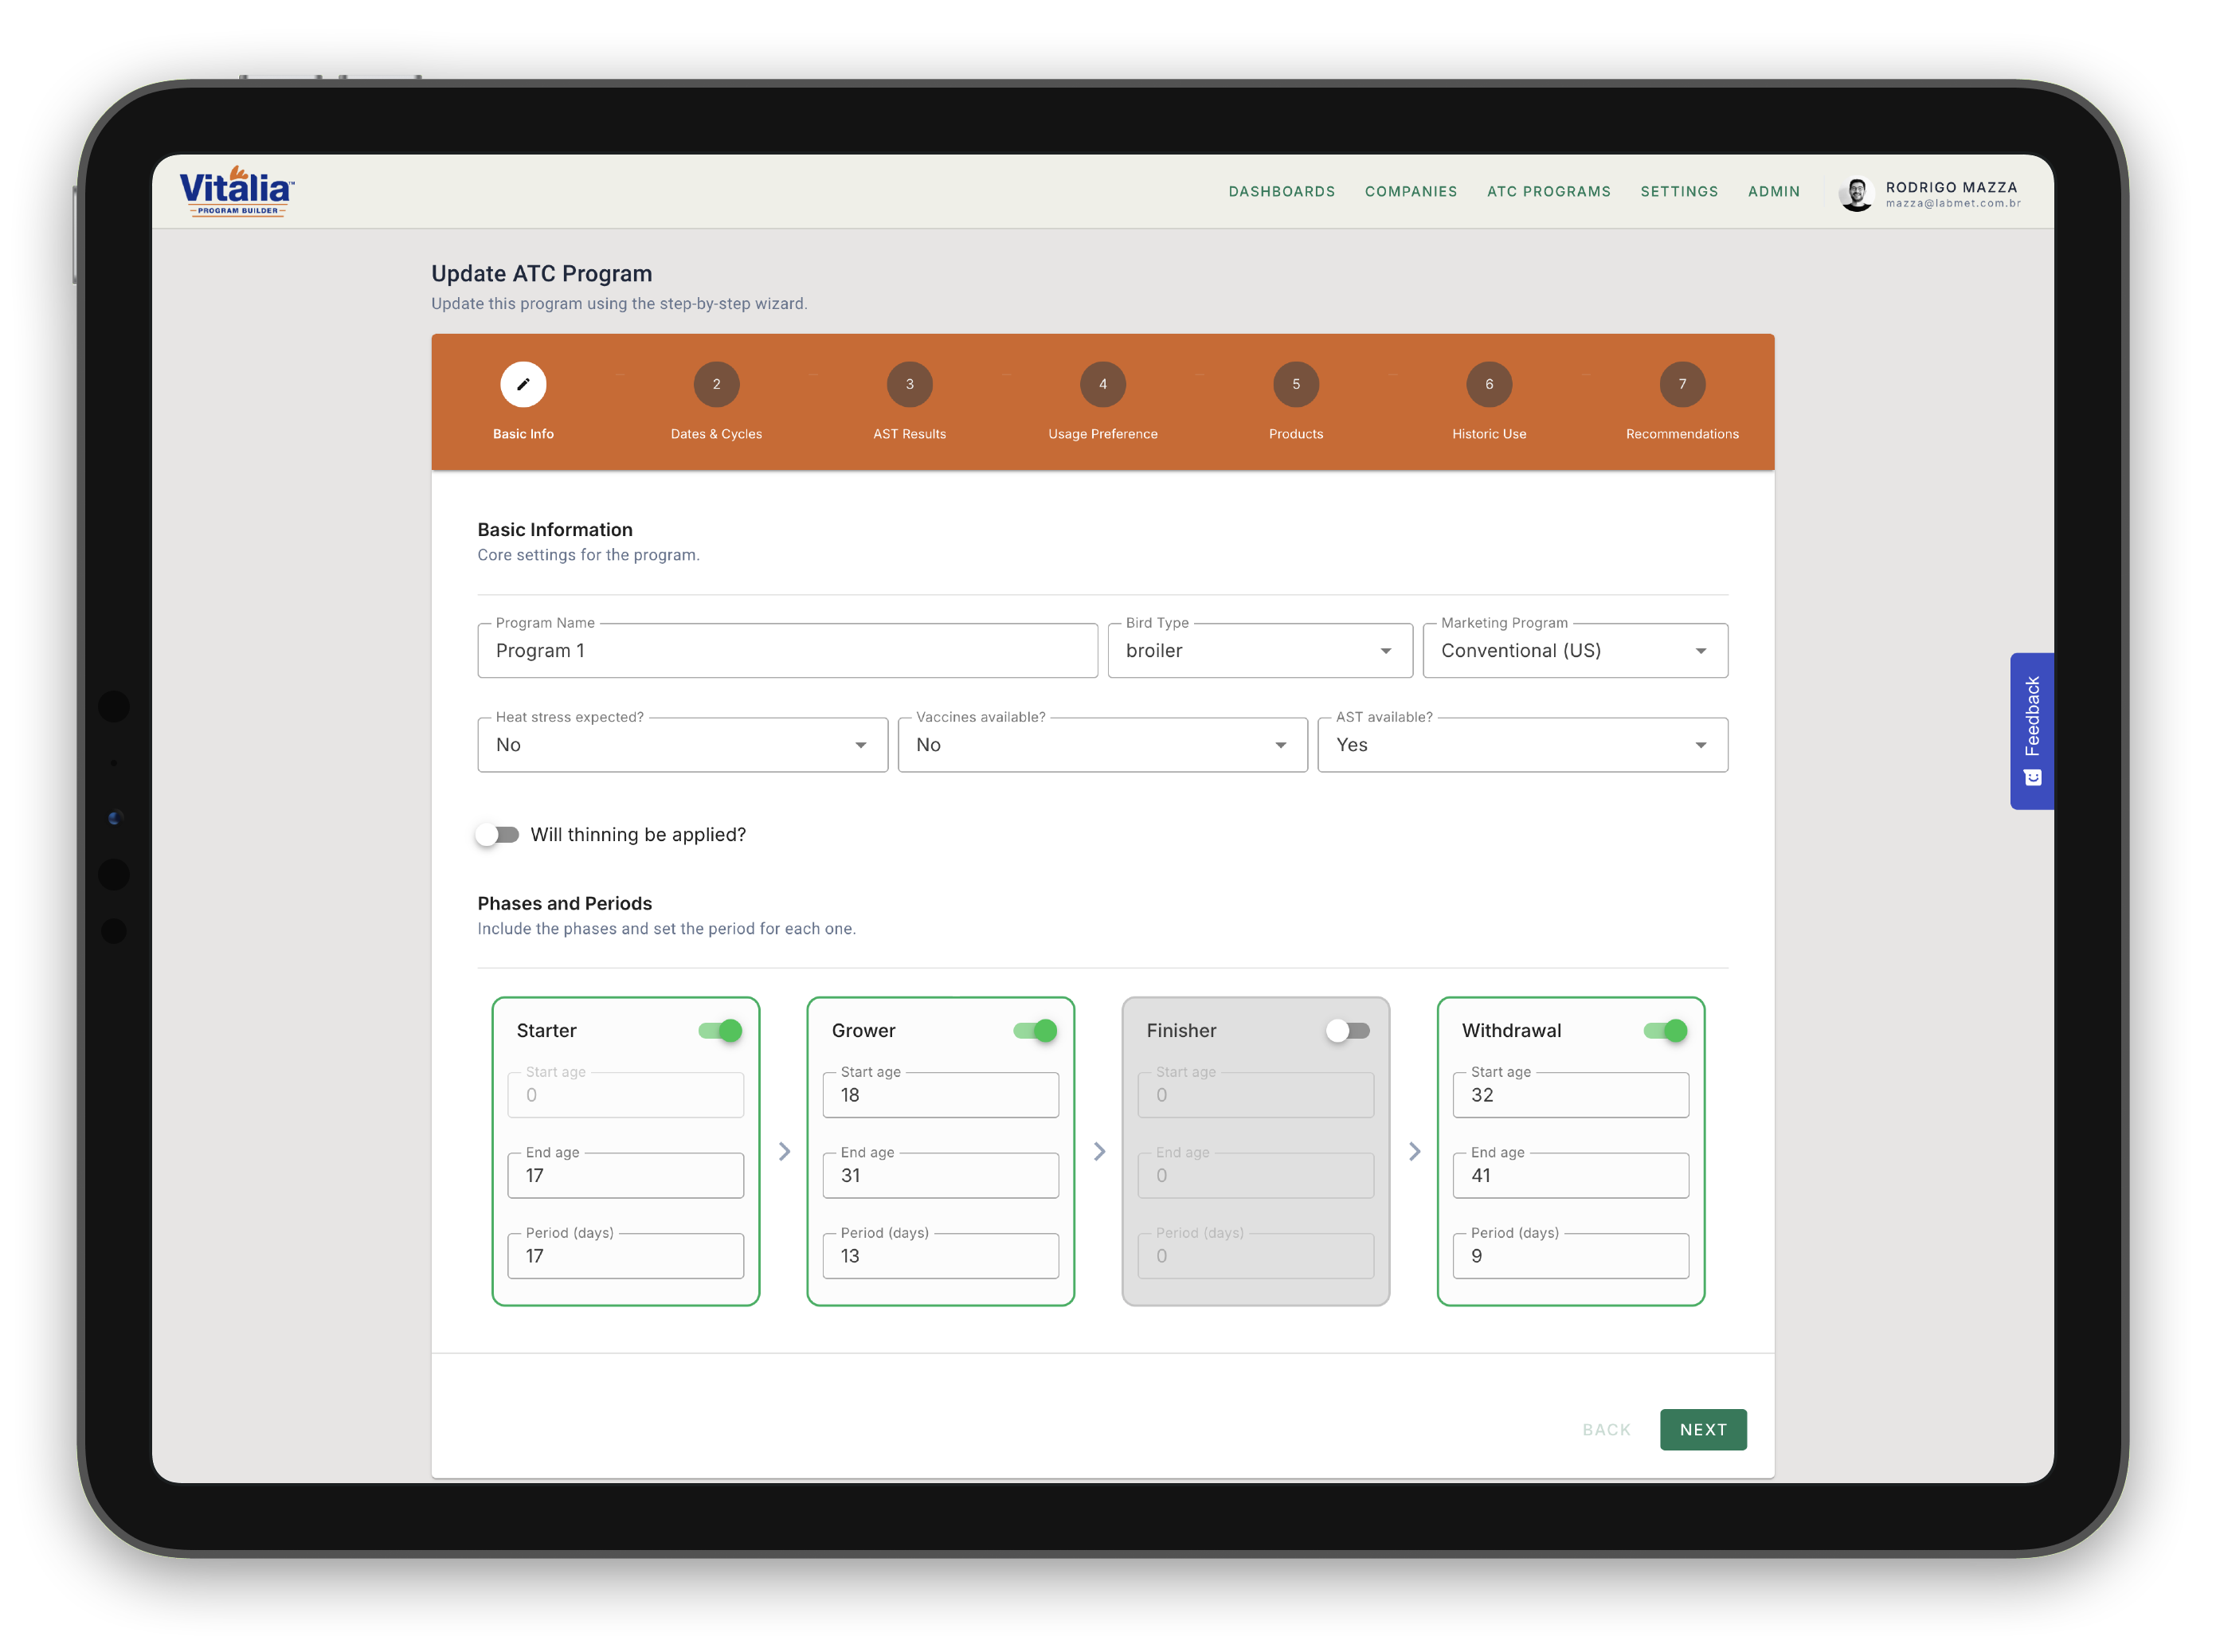
Task: Click the arrow between Finisher and Withdrawal
Action: [x=1414, y=1152]
